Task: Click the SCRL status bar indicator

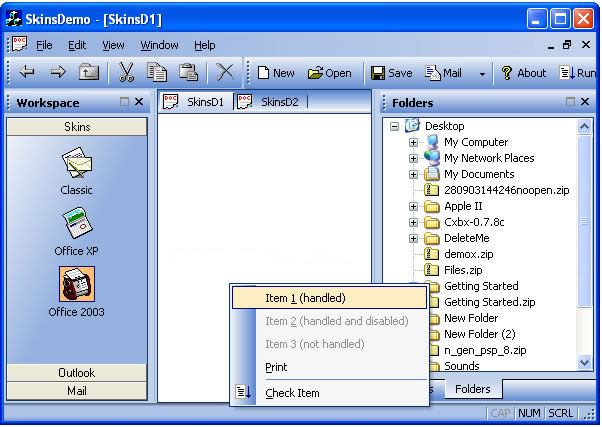Action: pos(560,413)
